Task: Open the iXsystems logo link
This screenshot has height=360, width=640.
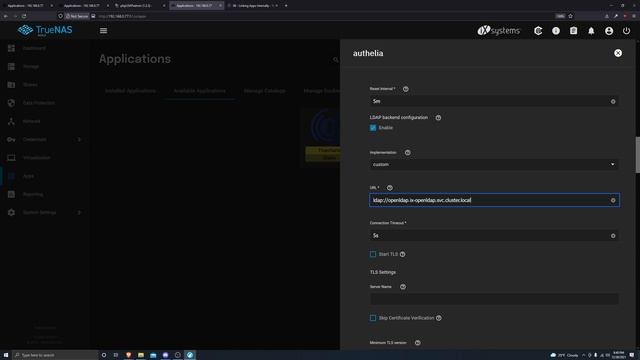Action: click(499, 31)
